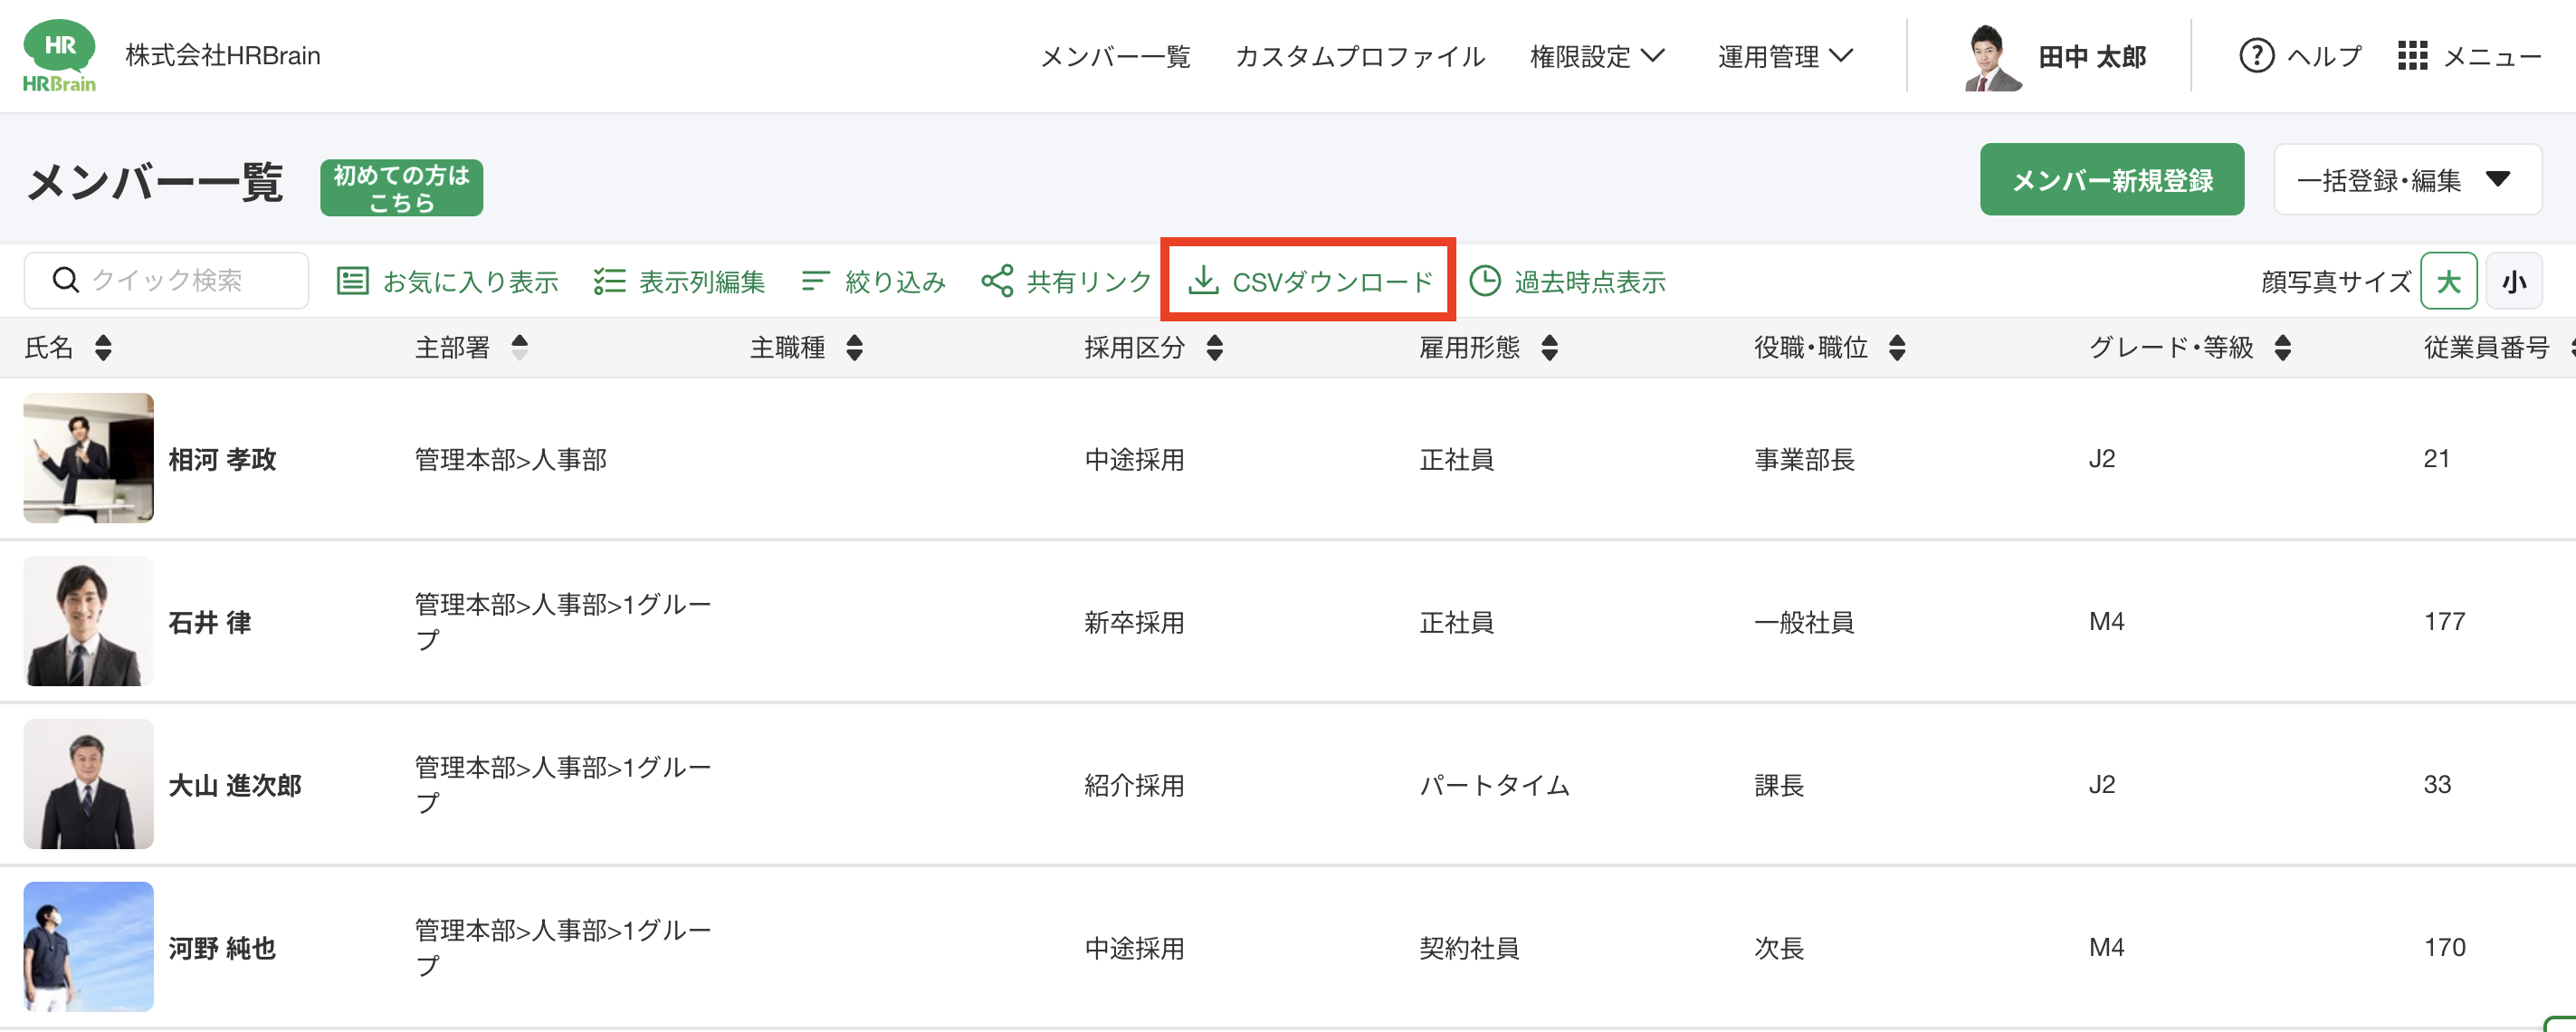The height and width of the screenshot is (1032, 2576).
Task: Set face photo size to small (小)
Action: [2514, 282]
